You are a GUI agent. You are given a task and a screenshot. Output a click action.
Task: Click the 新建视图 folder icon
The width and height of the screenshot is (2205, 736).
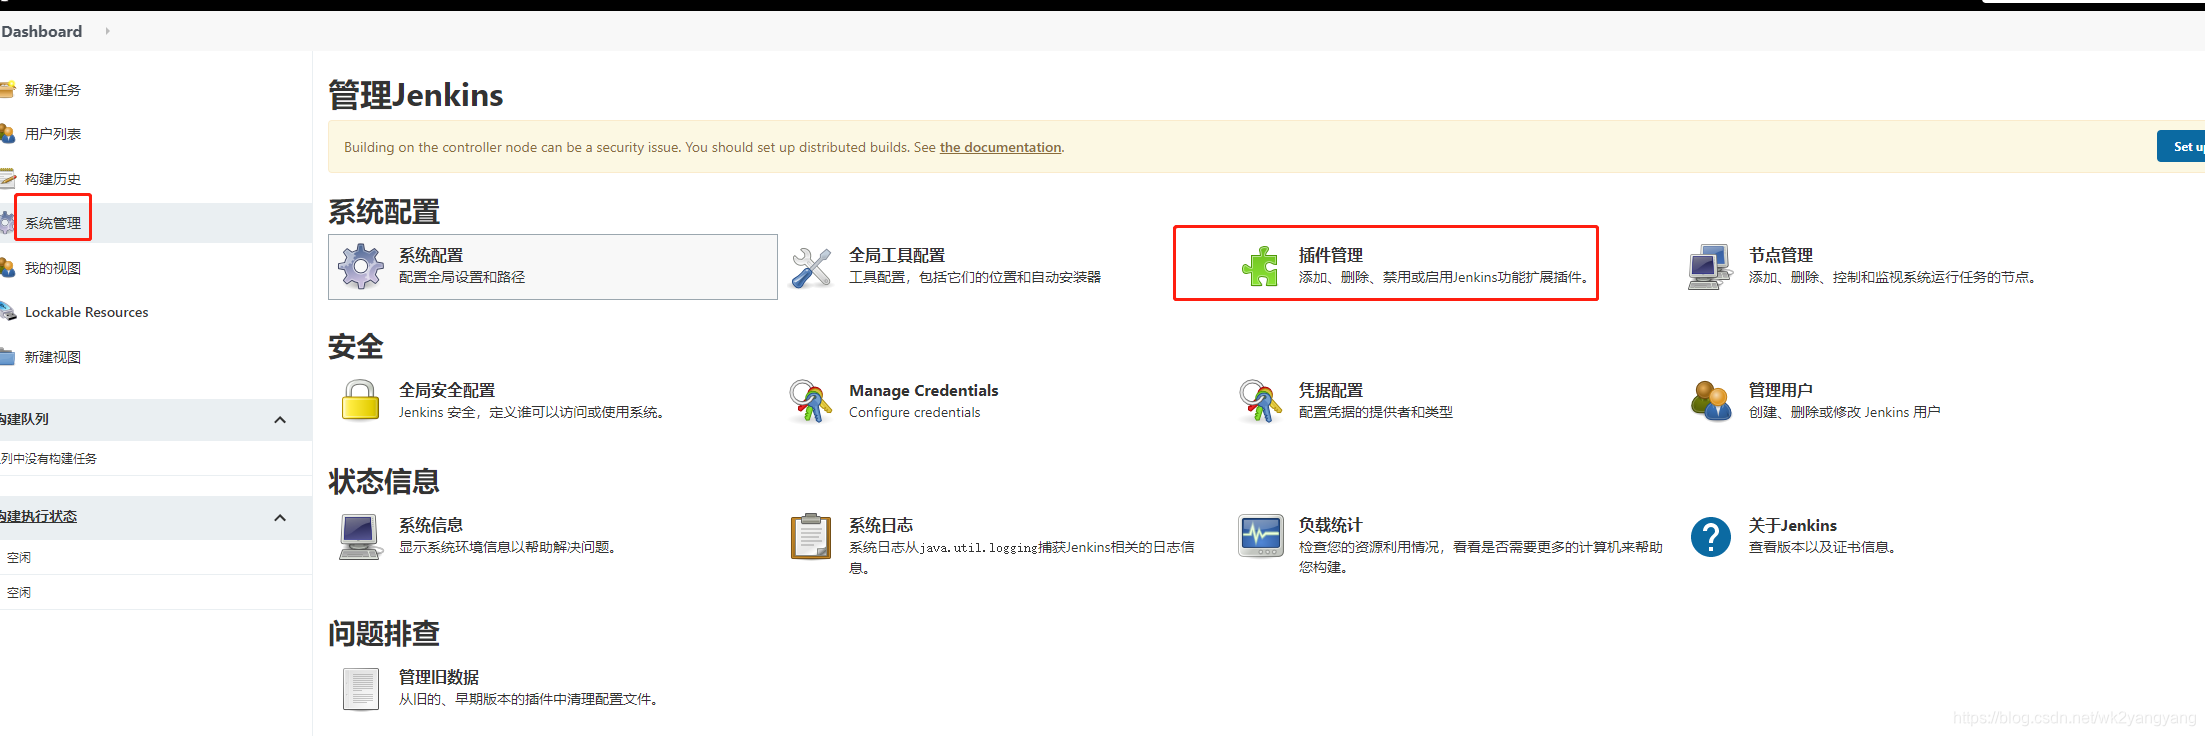coord(7,357)
